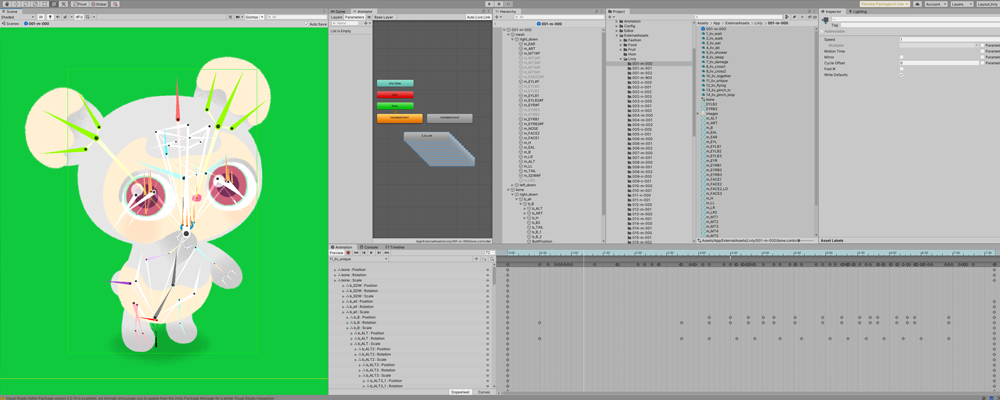This screenshot has width=1000, height=400.
Task: Select 001-m-001 folder in Project
Action: click(x=641, y=68)
